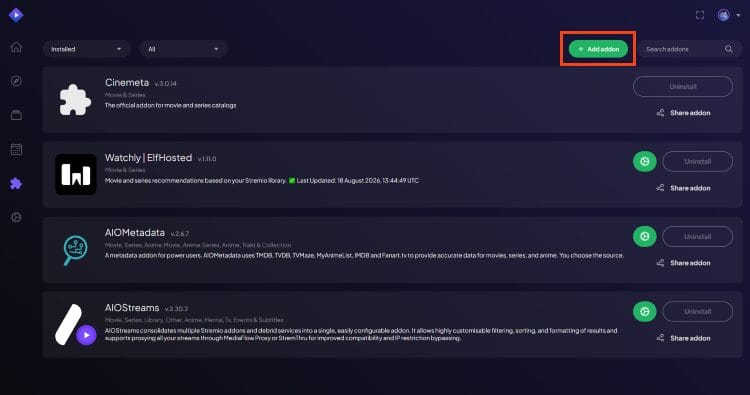The width and height of the screenshot is (750, 395).
Task: Click the search magnifier icon
Action: pos(728,49)
